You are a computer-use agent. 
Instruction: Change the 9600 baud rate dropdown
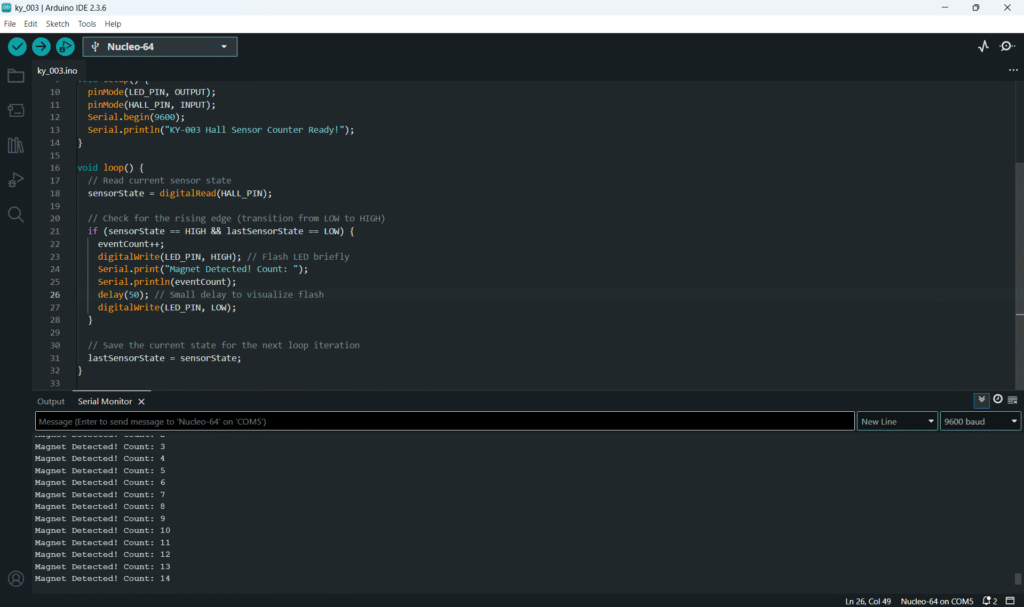[x=980, y=422]
